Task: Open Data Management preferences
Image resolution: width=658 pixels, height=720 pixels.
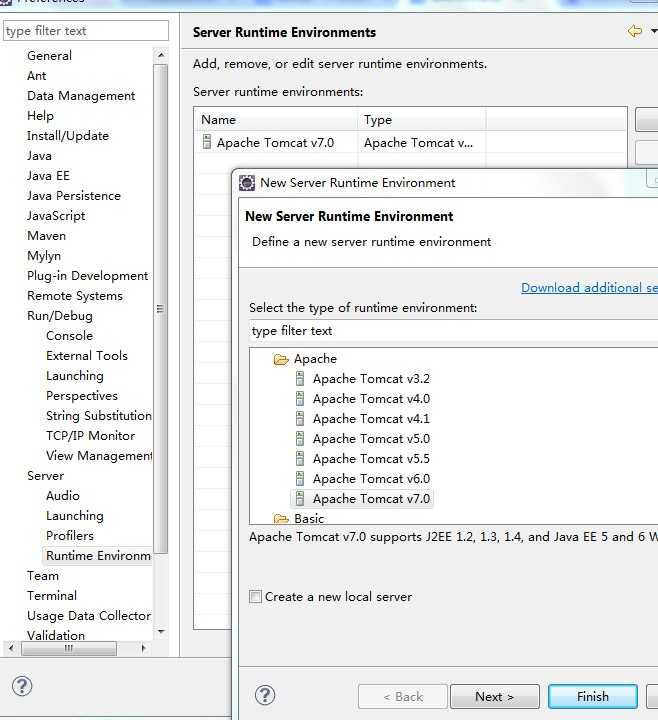Action: [81, 96]
